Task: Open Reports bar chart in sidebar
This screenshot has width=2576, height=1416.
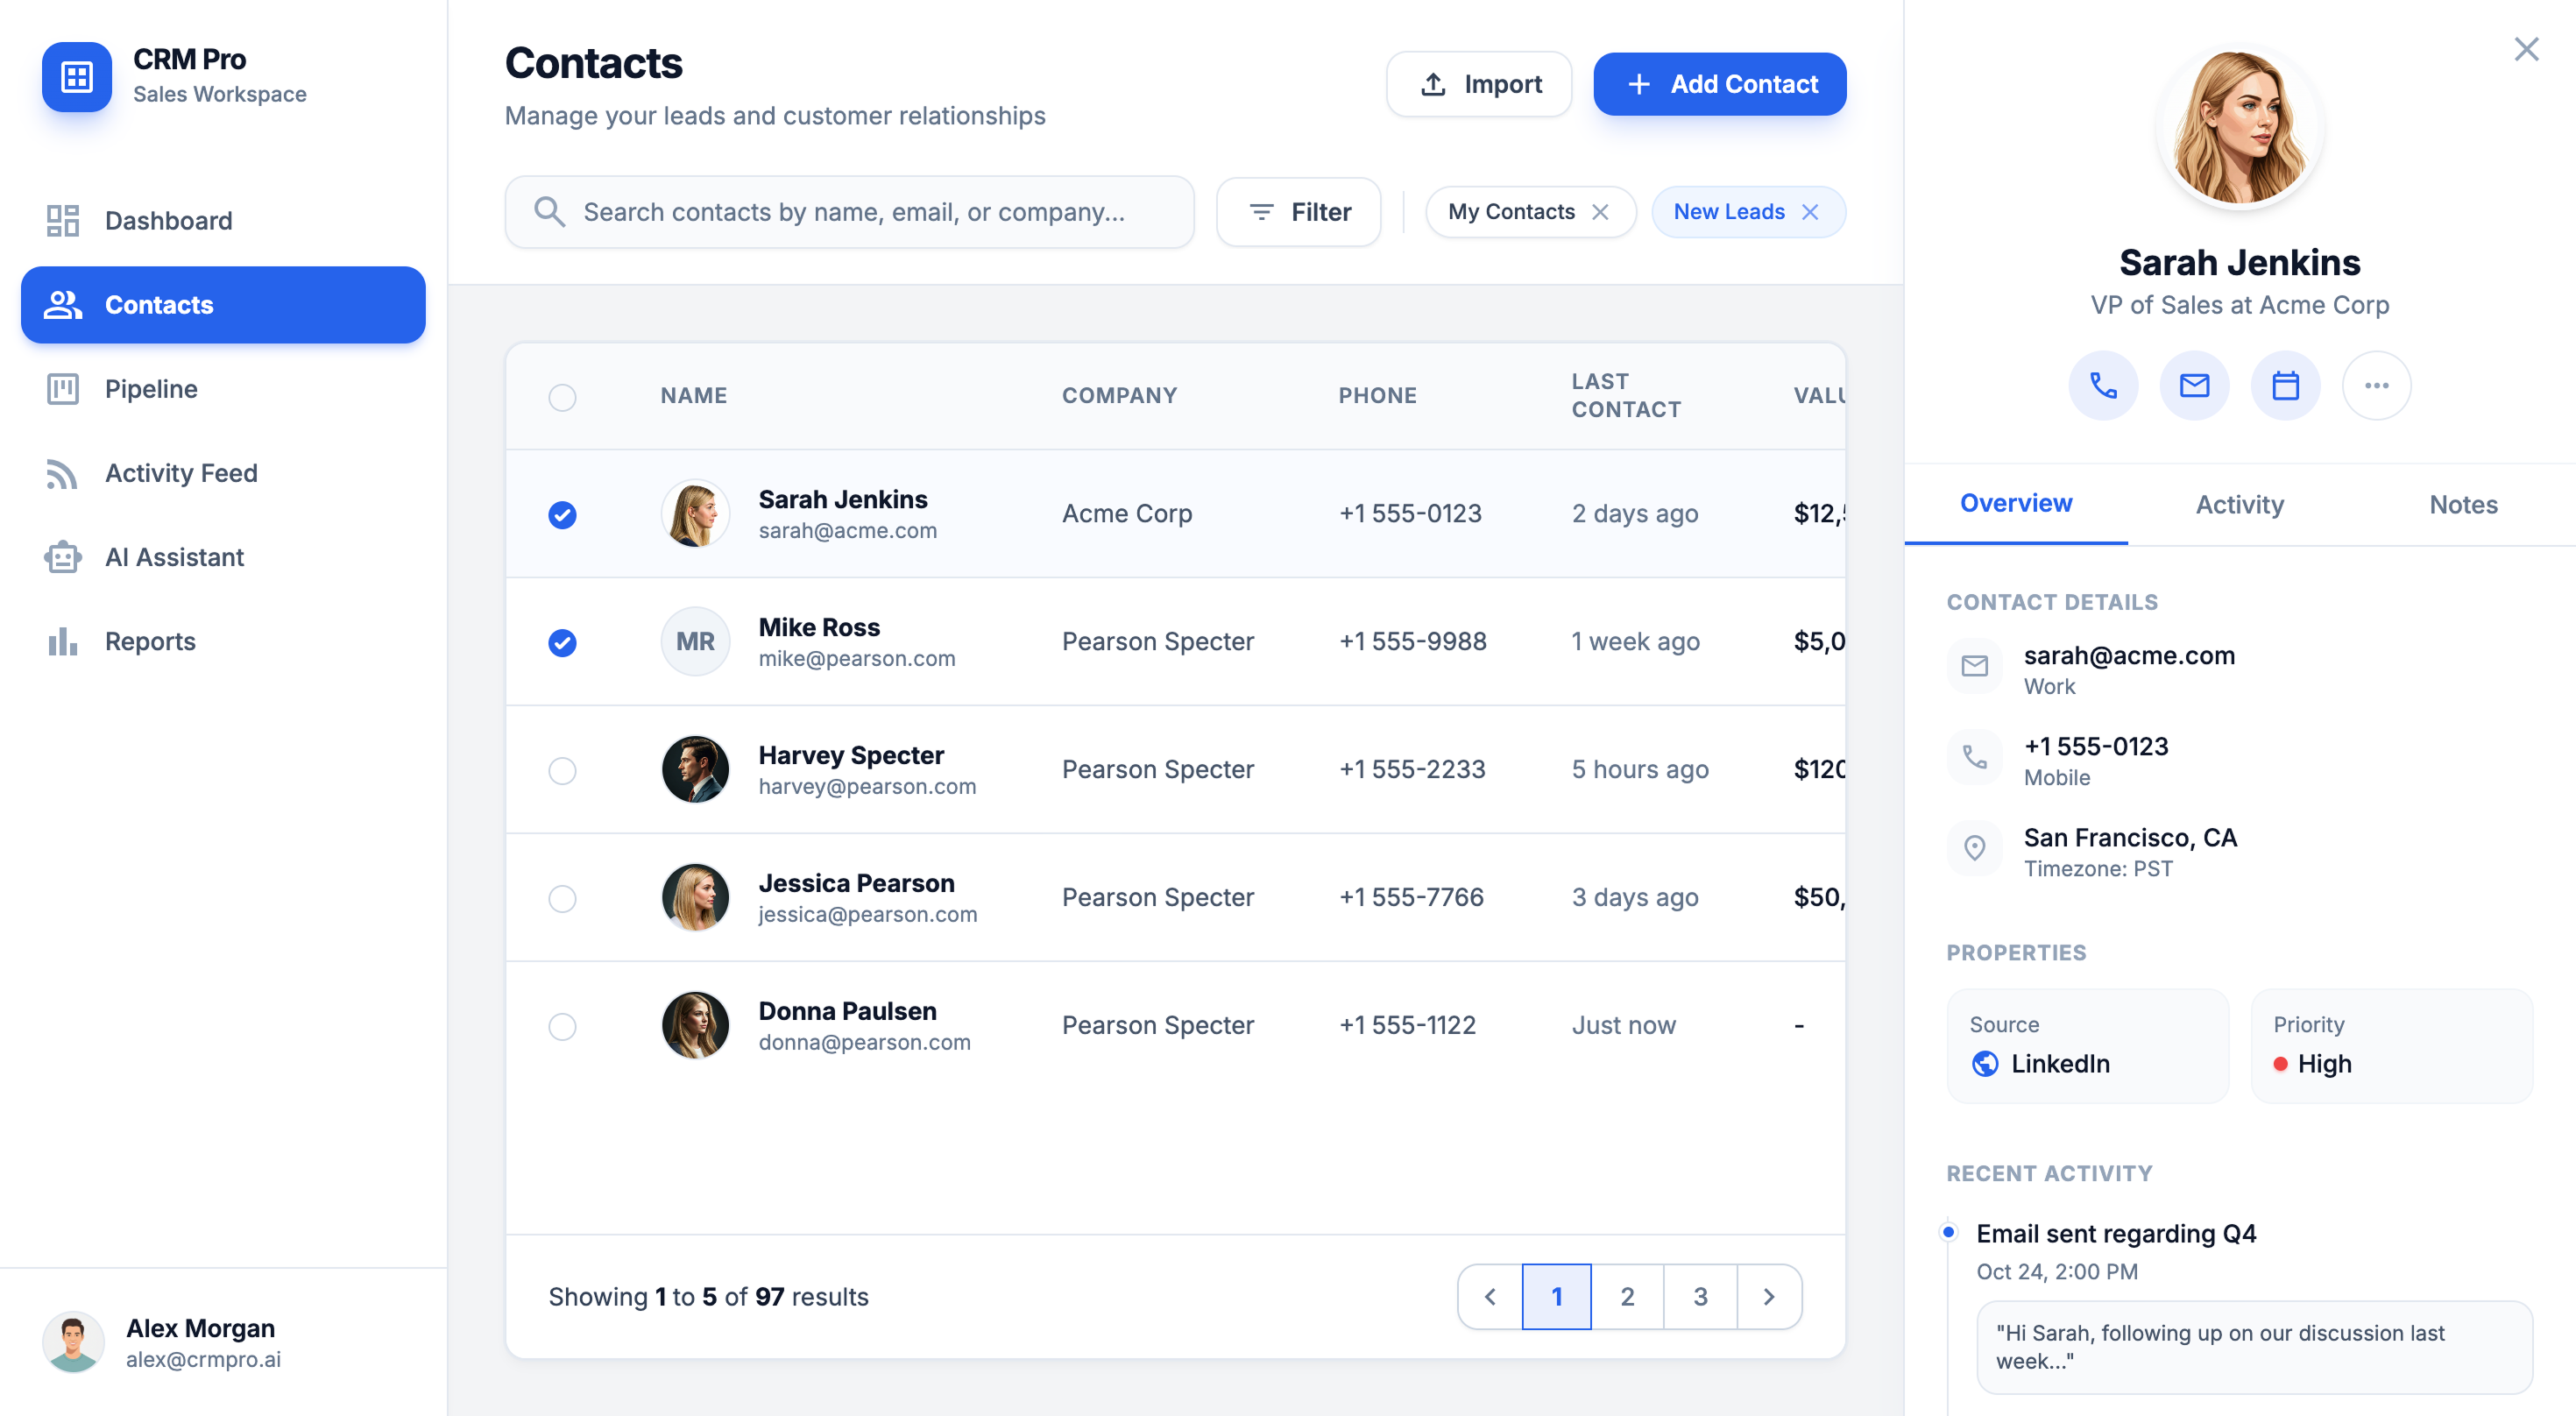Action: click(x=62, y=641)
